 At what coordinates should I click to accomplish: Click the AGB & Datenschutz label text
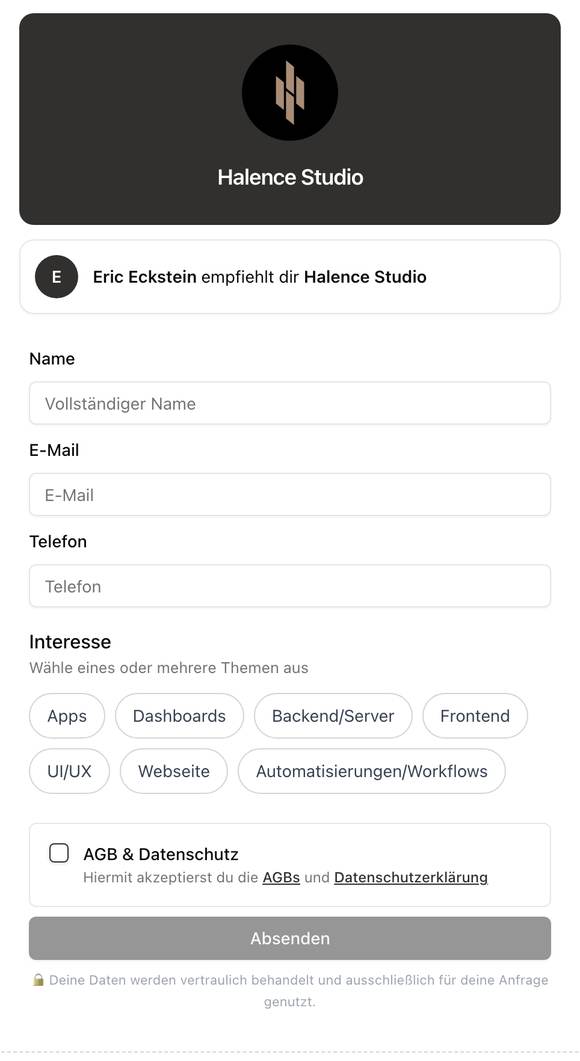click(161, 854)
